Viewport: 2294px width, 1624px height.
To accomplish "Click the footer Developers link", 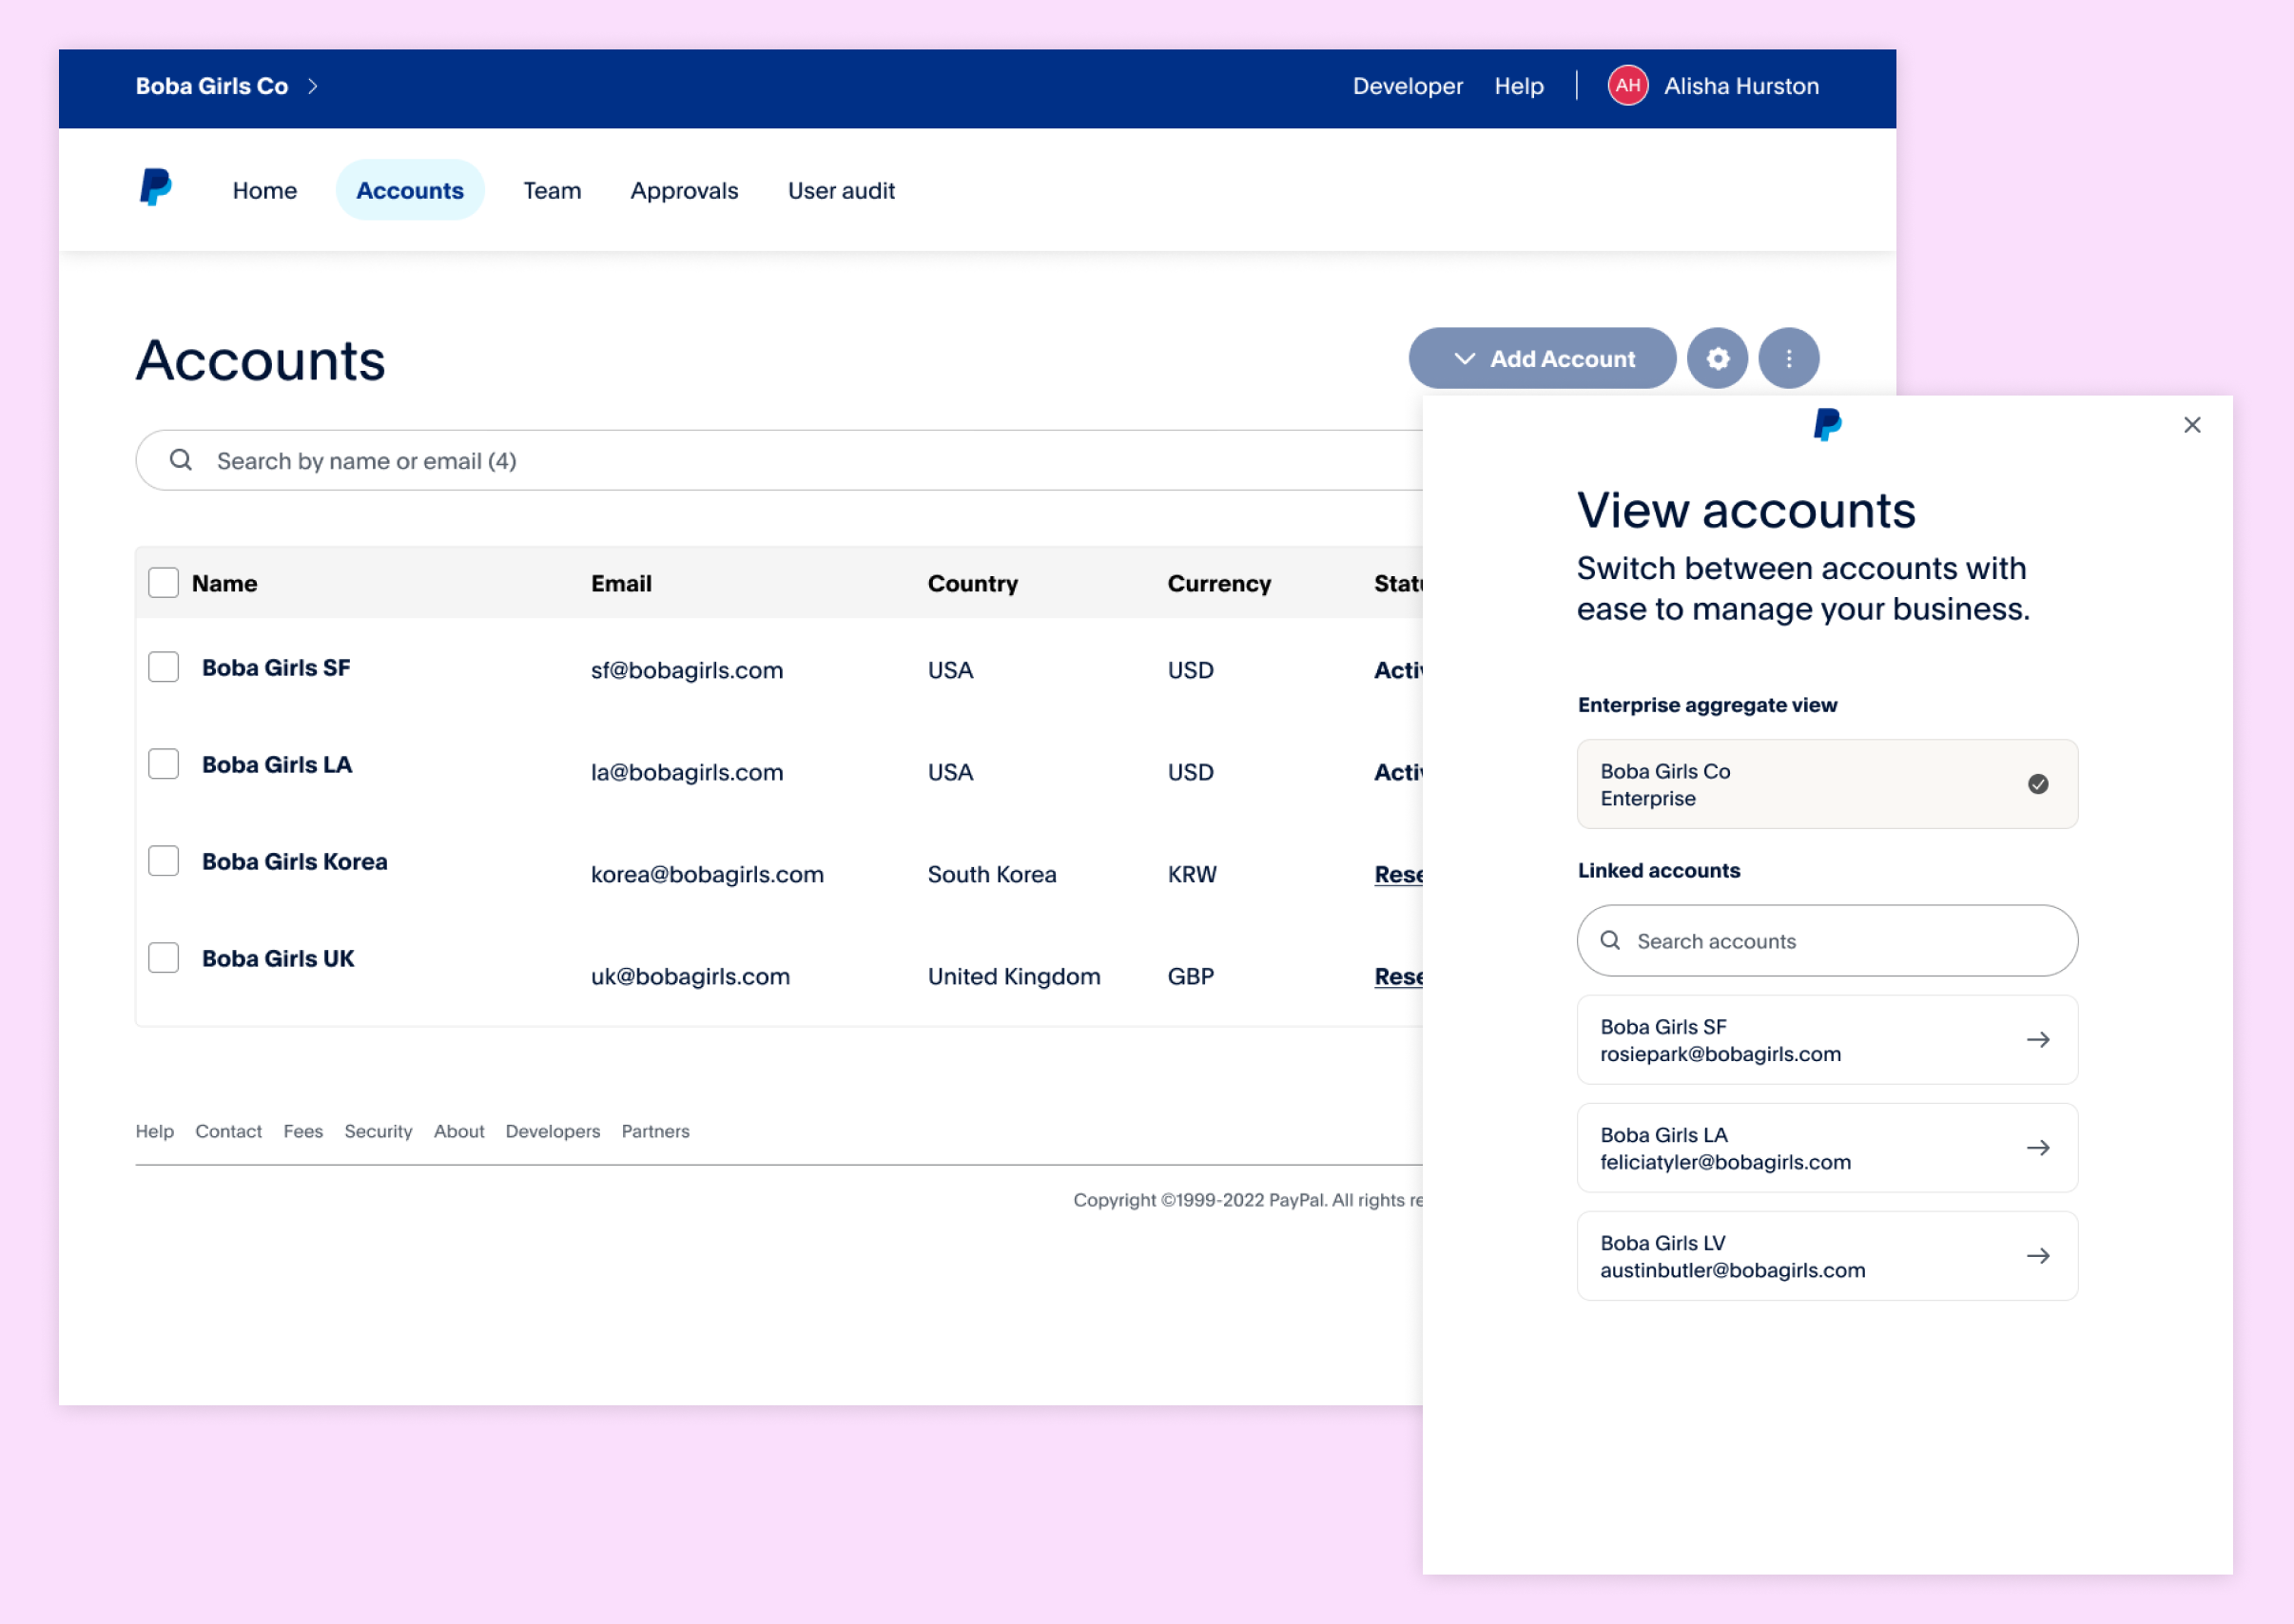I will (x=553, y=1131).
